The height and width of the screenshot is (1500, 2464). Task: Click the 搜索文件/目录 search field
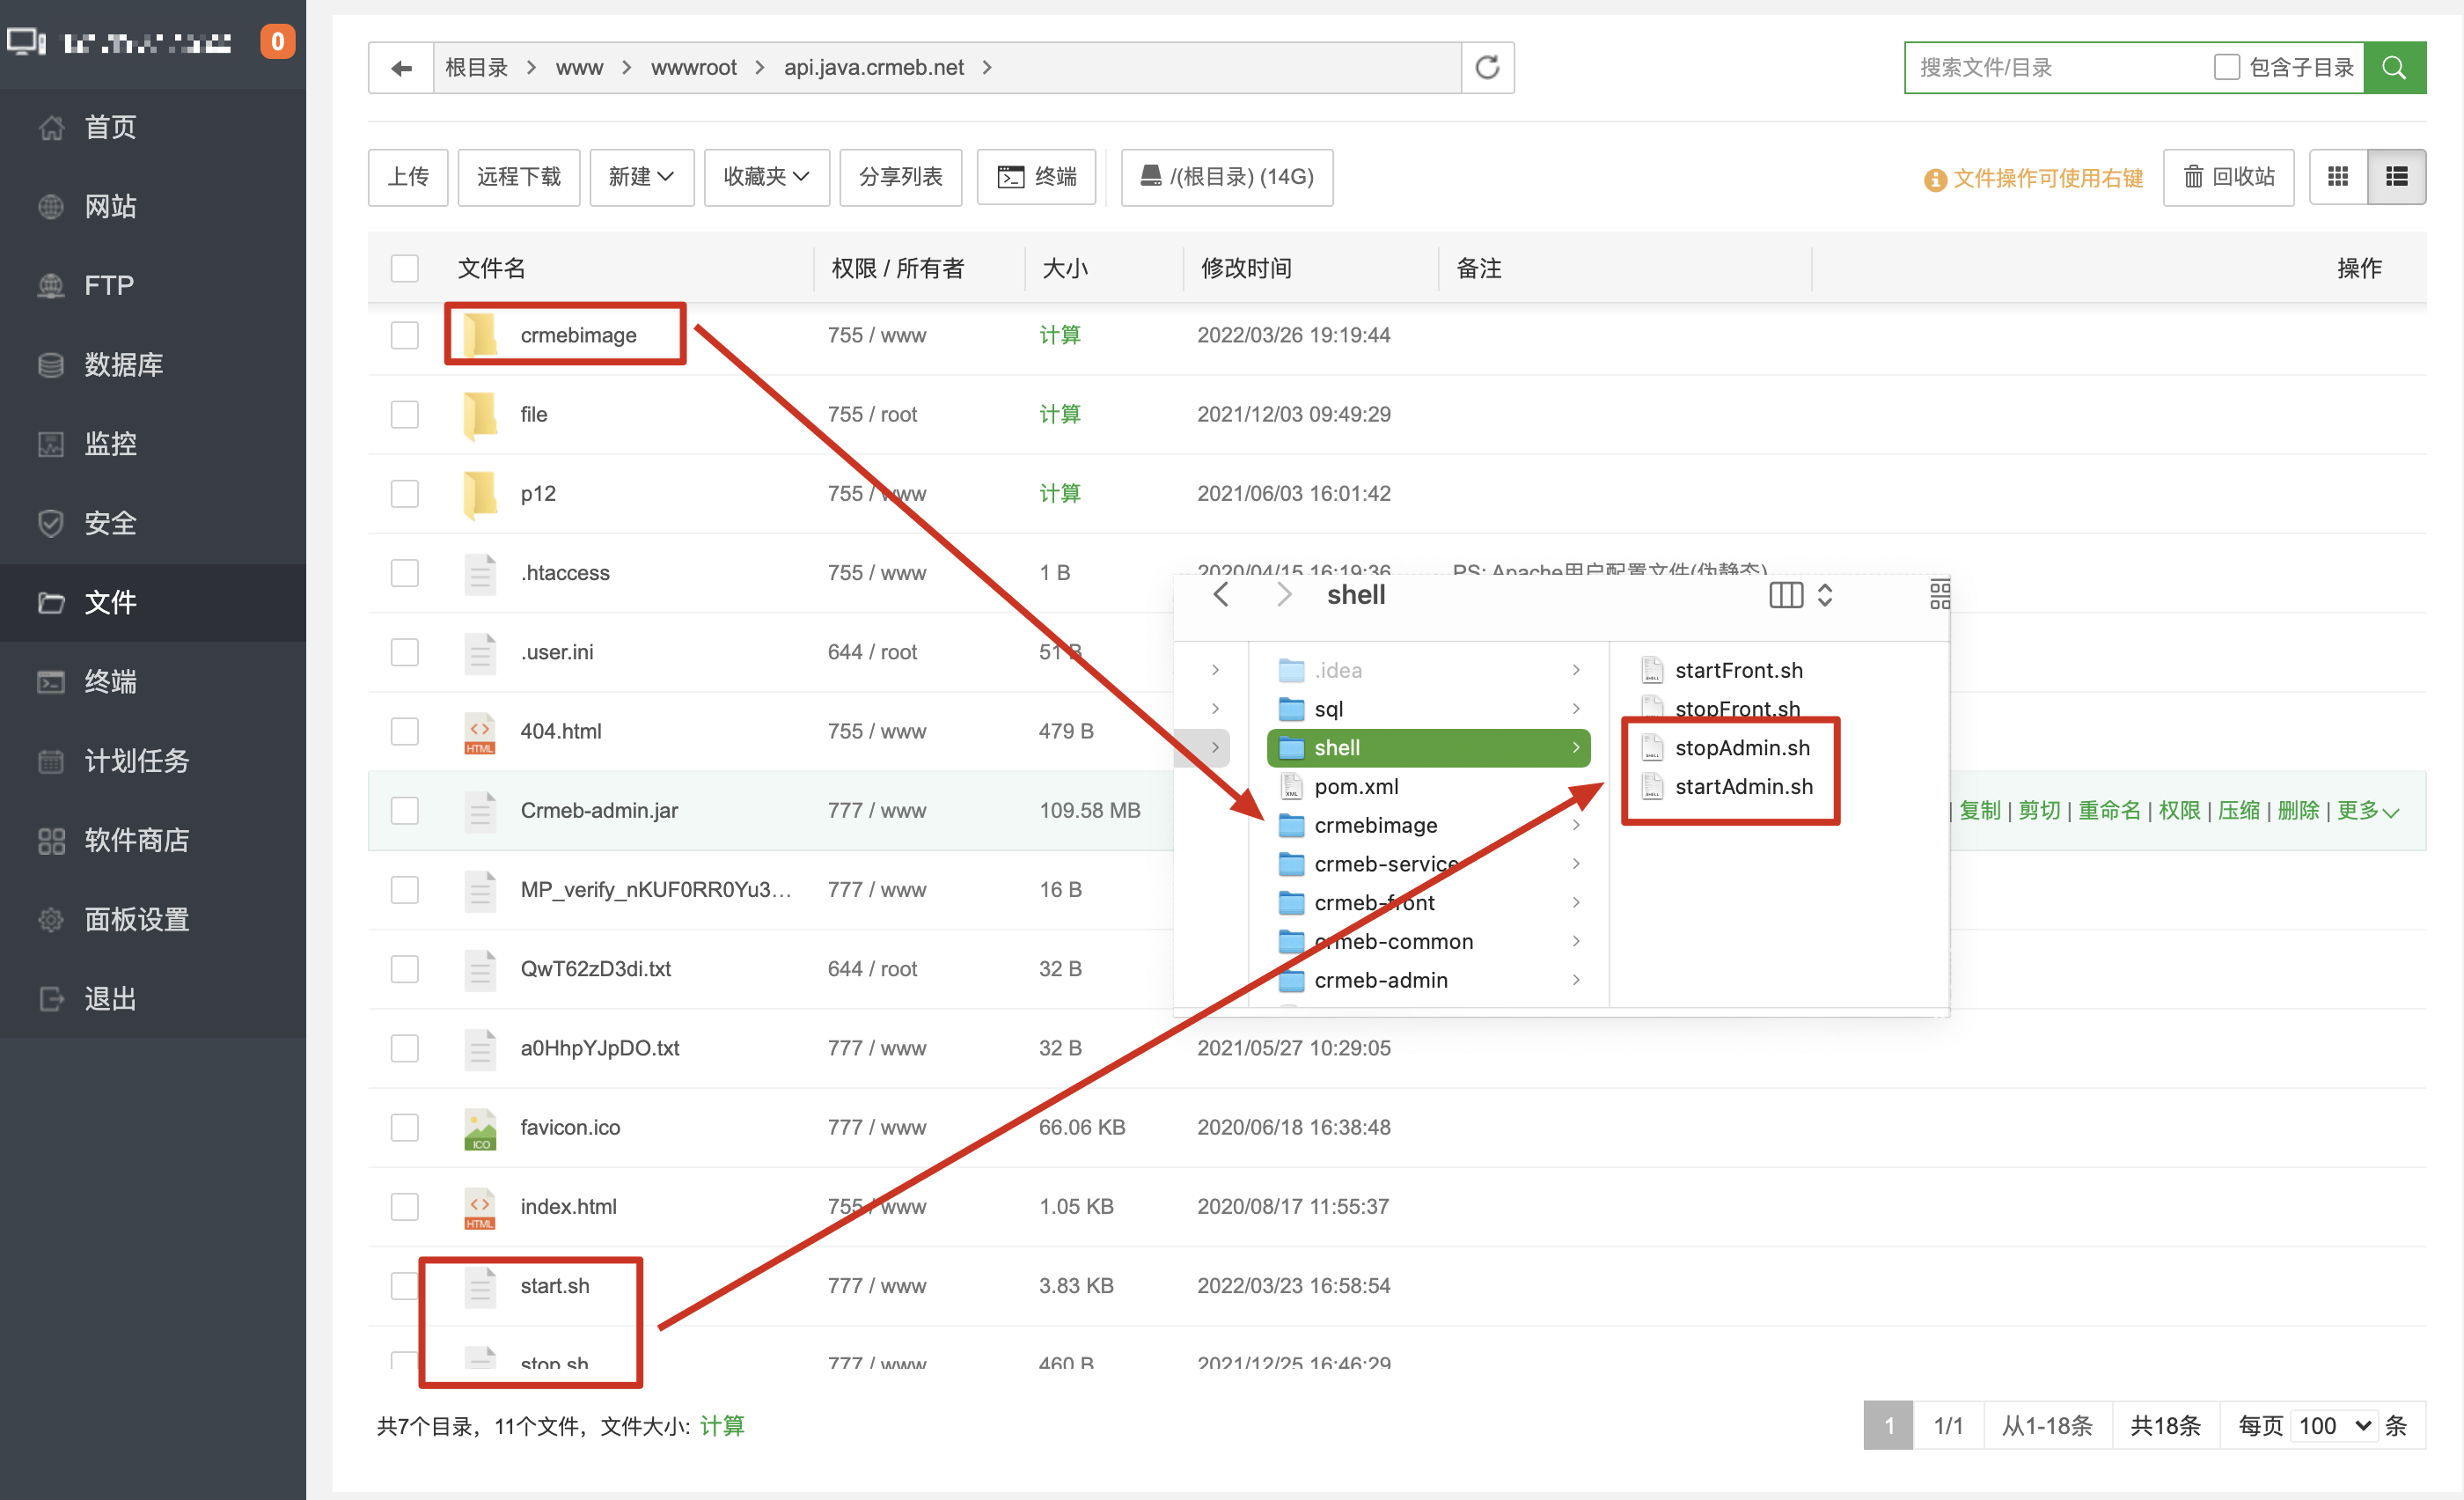click(2050, 67)
